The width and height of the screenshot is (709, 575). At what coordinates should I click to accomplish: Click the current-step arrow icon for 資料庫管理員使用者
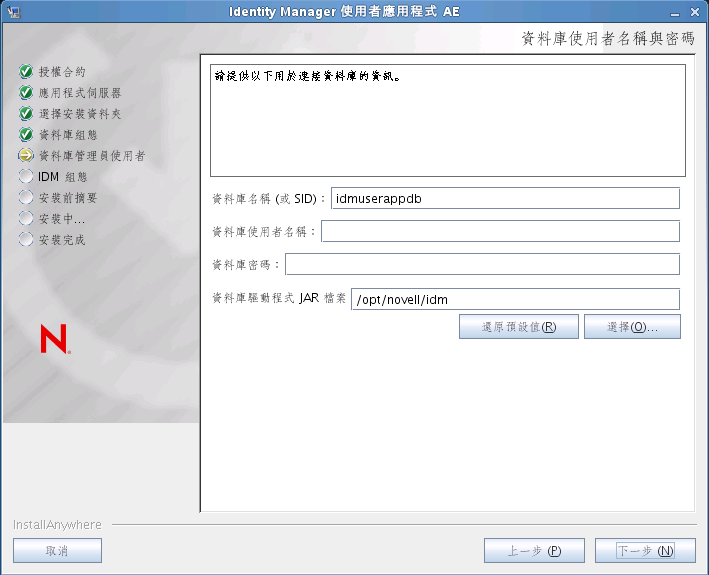[26, 155]
